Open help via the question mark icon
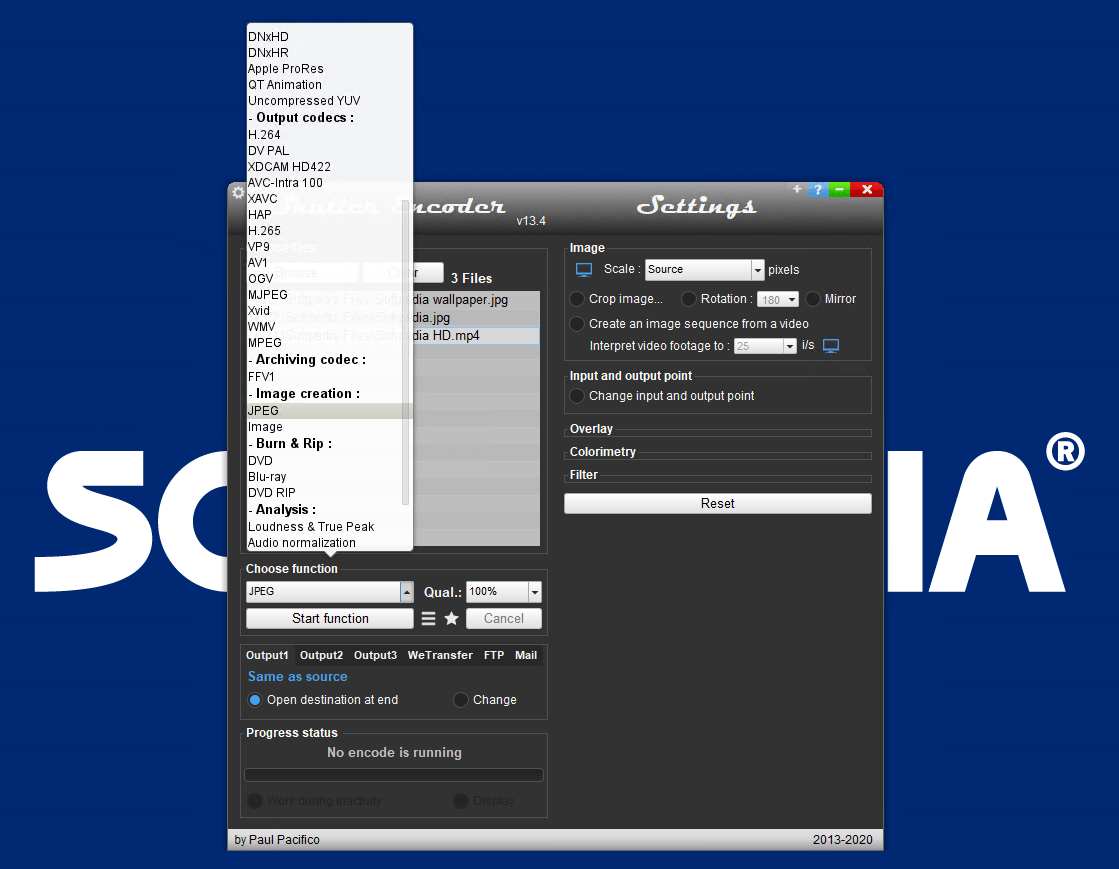 point(818,189)
